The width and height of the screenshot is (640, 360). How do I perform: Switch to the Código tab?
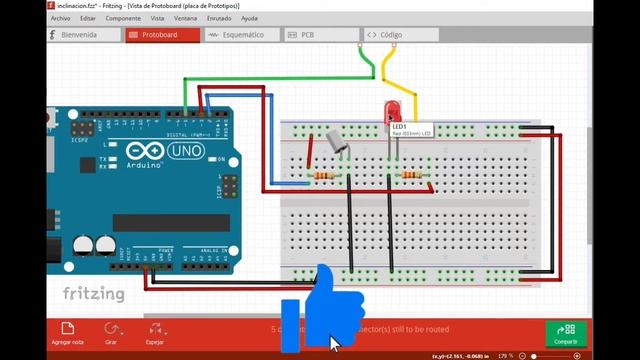(401, 35)
